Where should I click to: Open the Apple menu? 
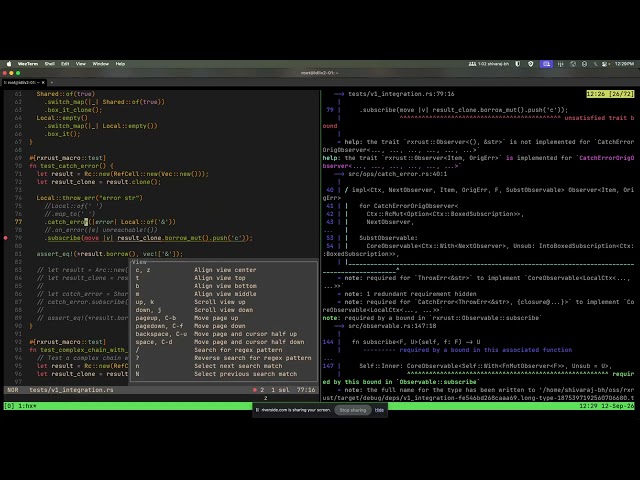[x=9, y=64]
